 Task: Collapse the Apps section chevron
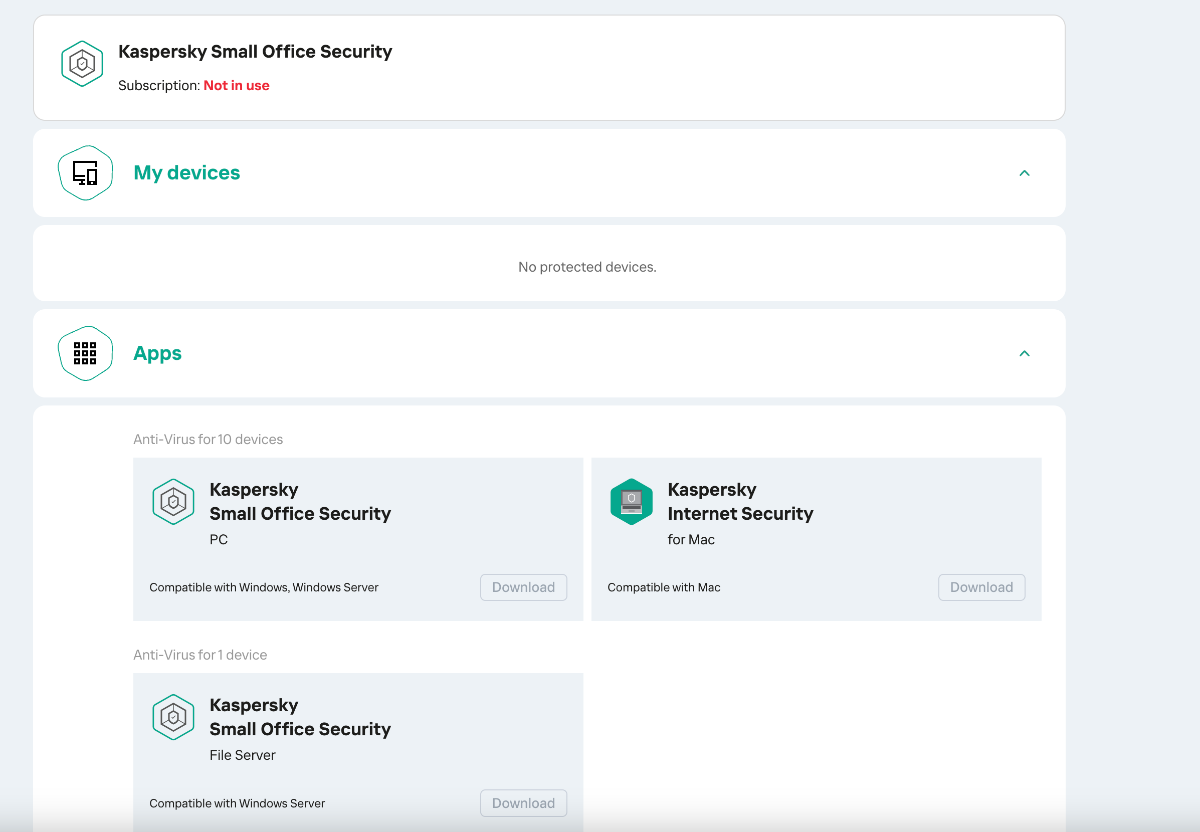coord(1024,353)
